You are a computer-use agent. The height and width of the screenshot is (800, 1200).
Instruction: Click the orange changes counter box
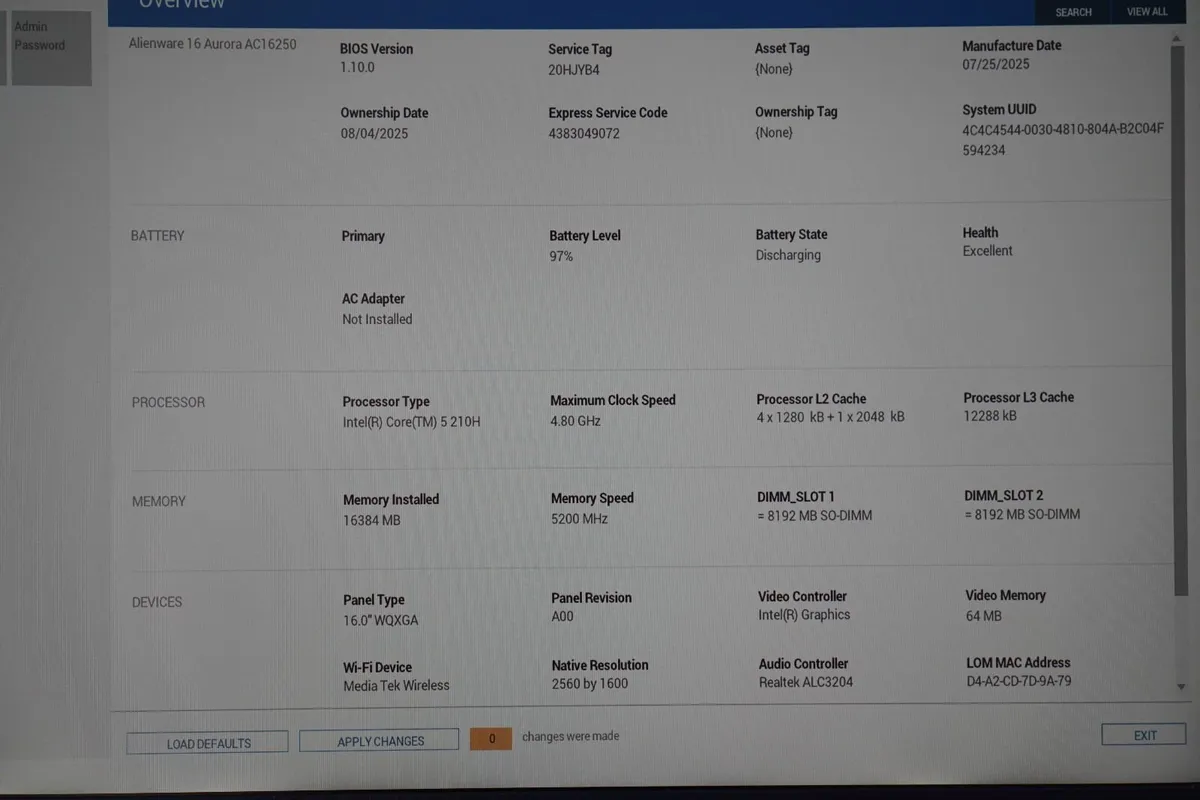coord(491,739)
